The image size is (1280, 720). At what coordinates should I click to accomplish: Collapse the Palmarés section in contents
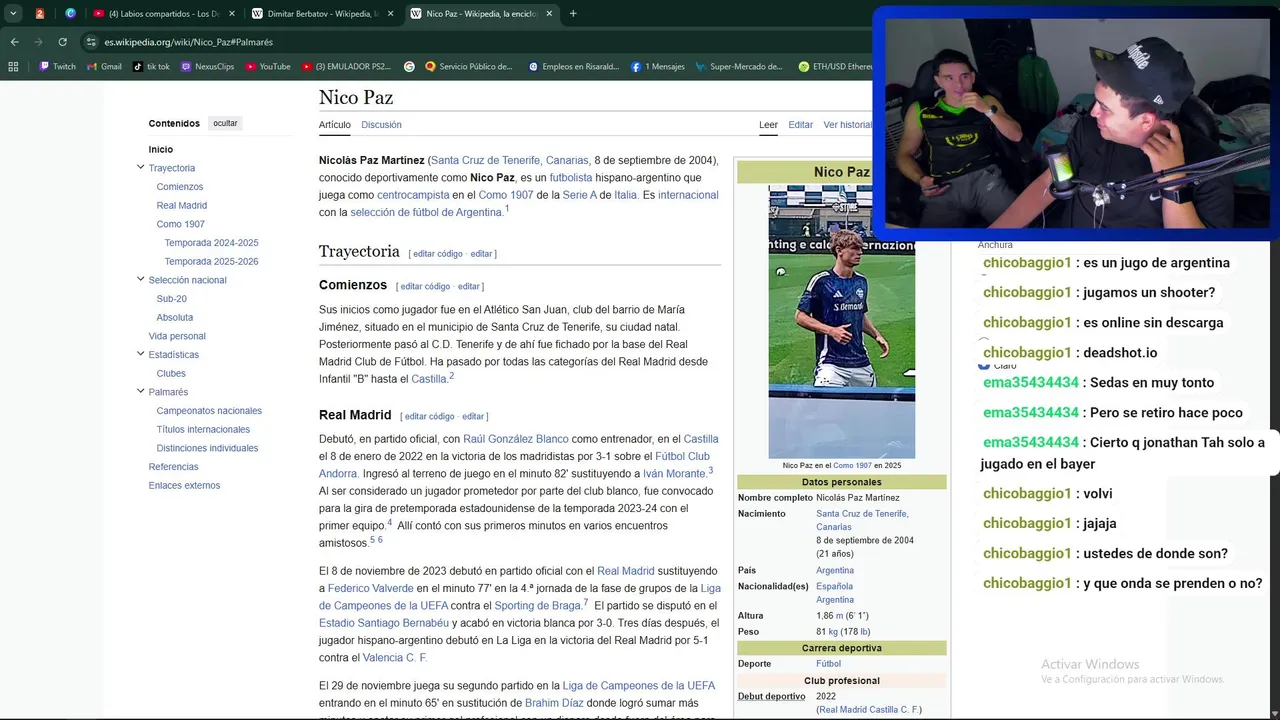coord(140,391)
